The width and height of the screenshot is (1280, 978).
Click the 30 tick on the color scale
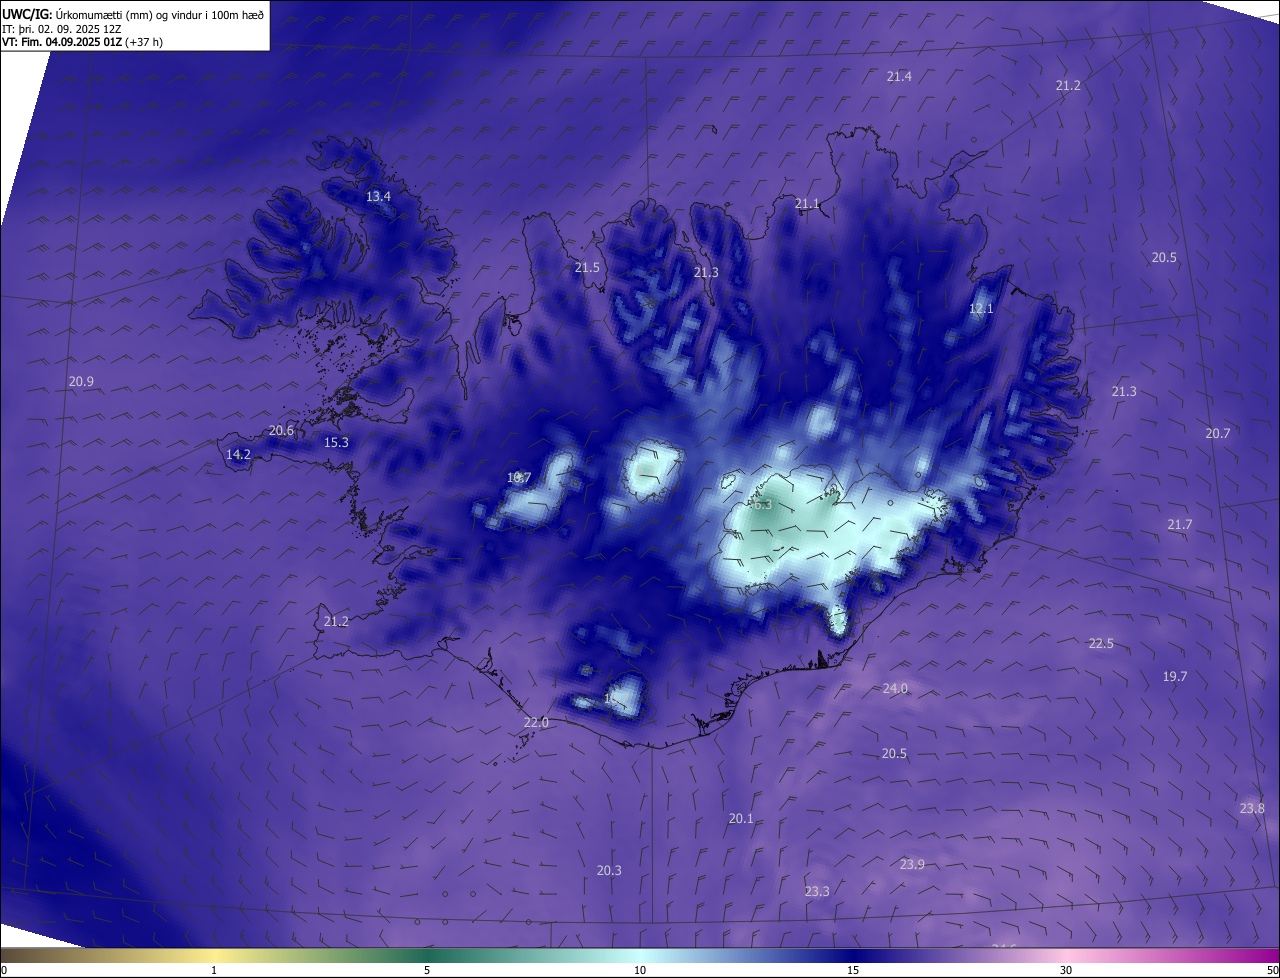click(x=1066, y=970)
